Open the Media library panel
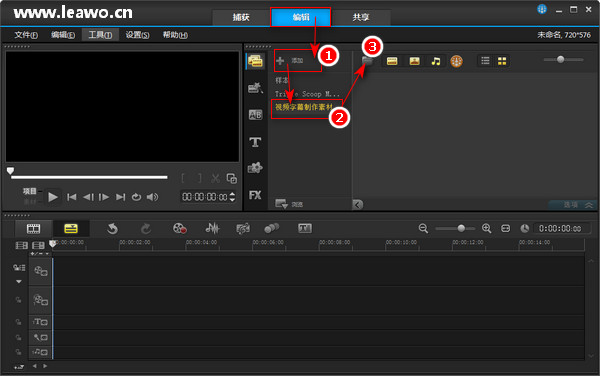Image resolution: width=600 pixels, height=376 pixels. 255,61
